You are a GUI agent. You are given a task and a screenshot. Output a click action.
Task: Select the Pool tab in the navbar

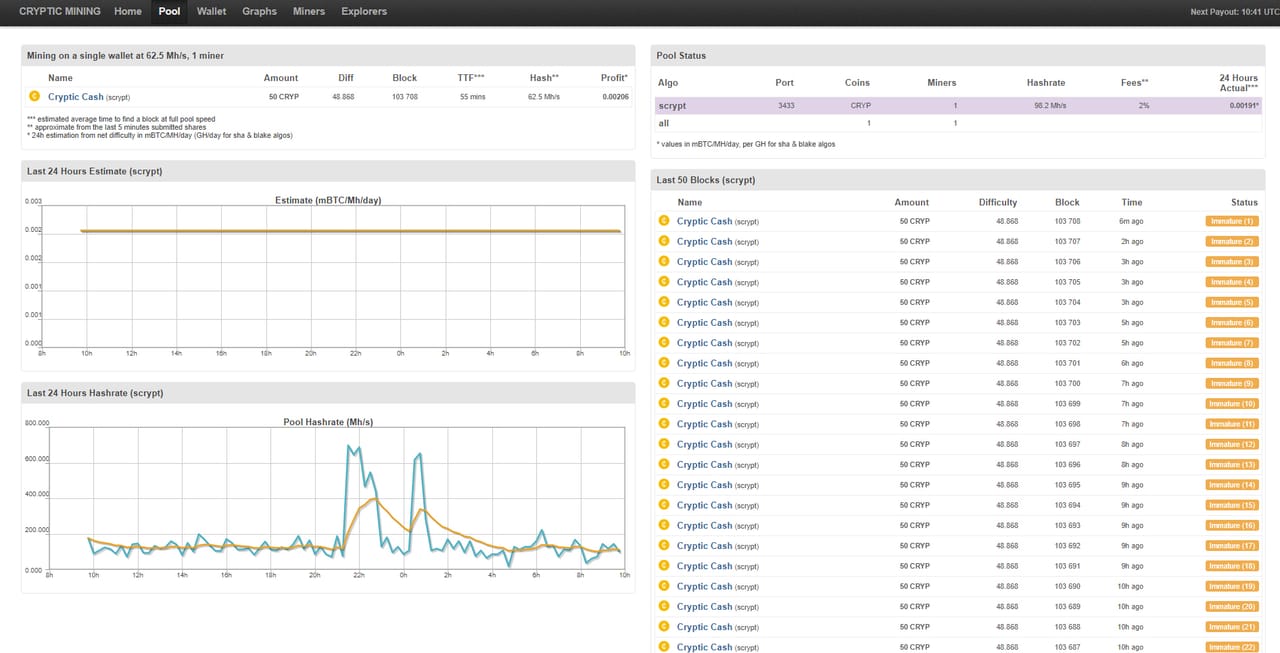point(169,12)
